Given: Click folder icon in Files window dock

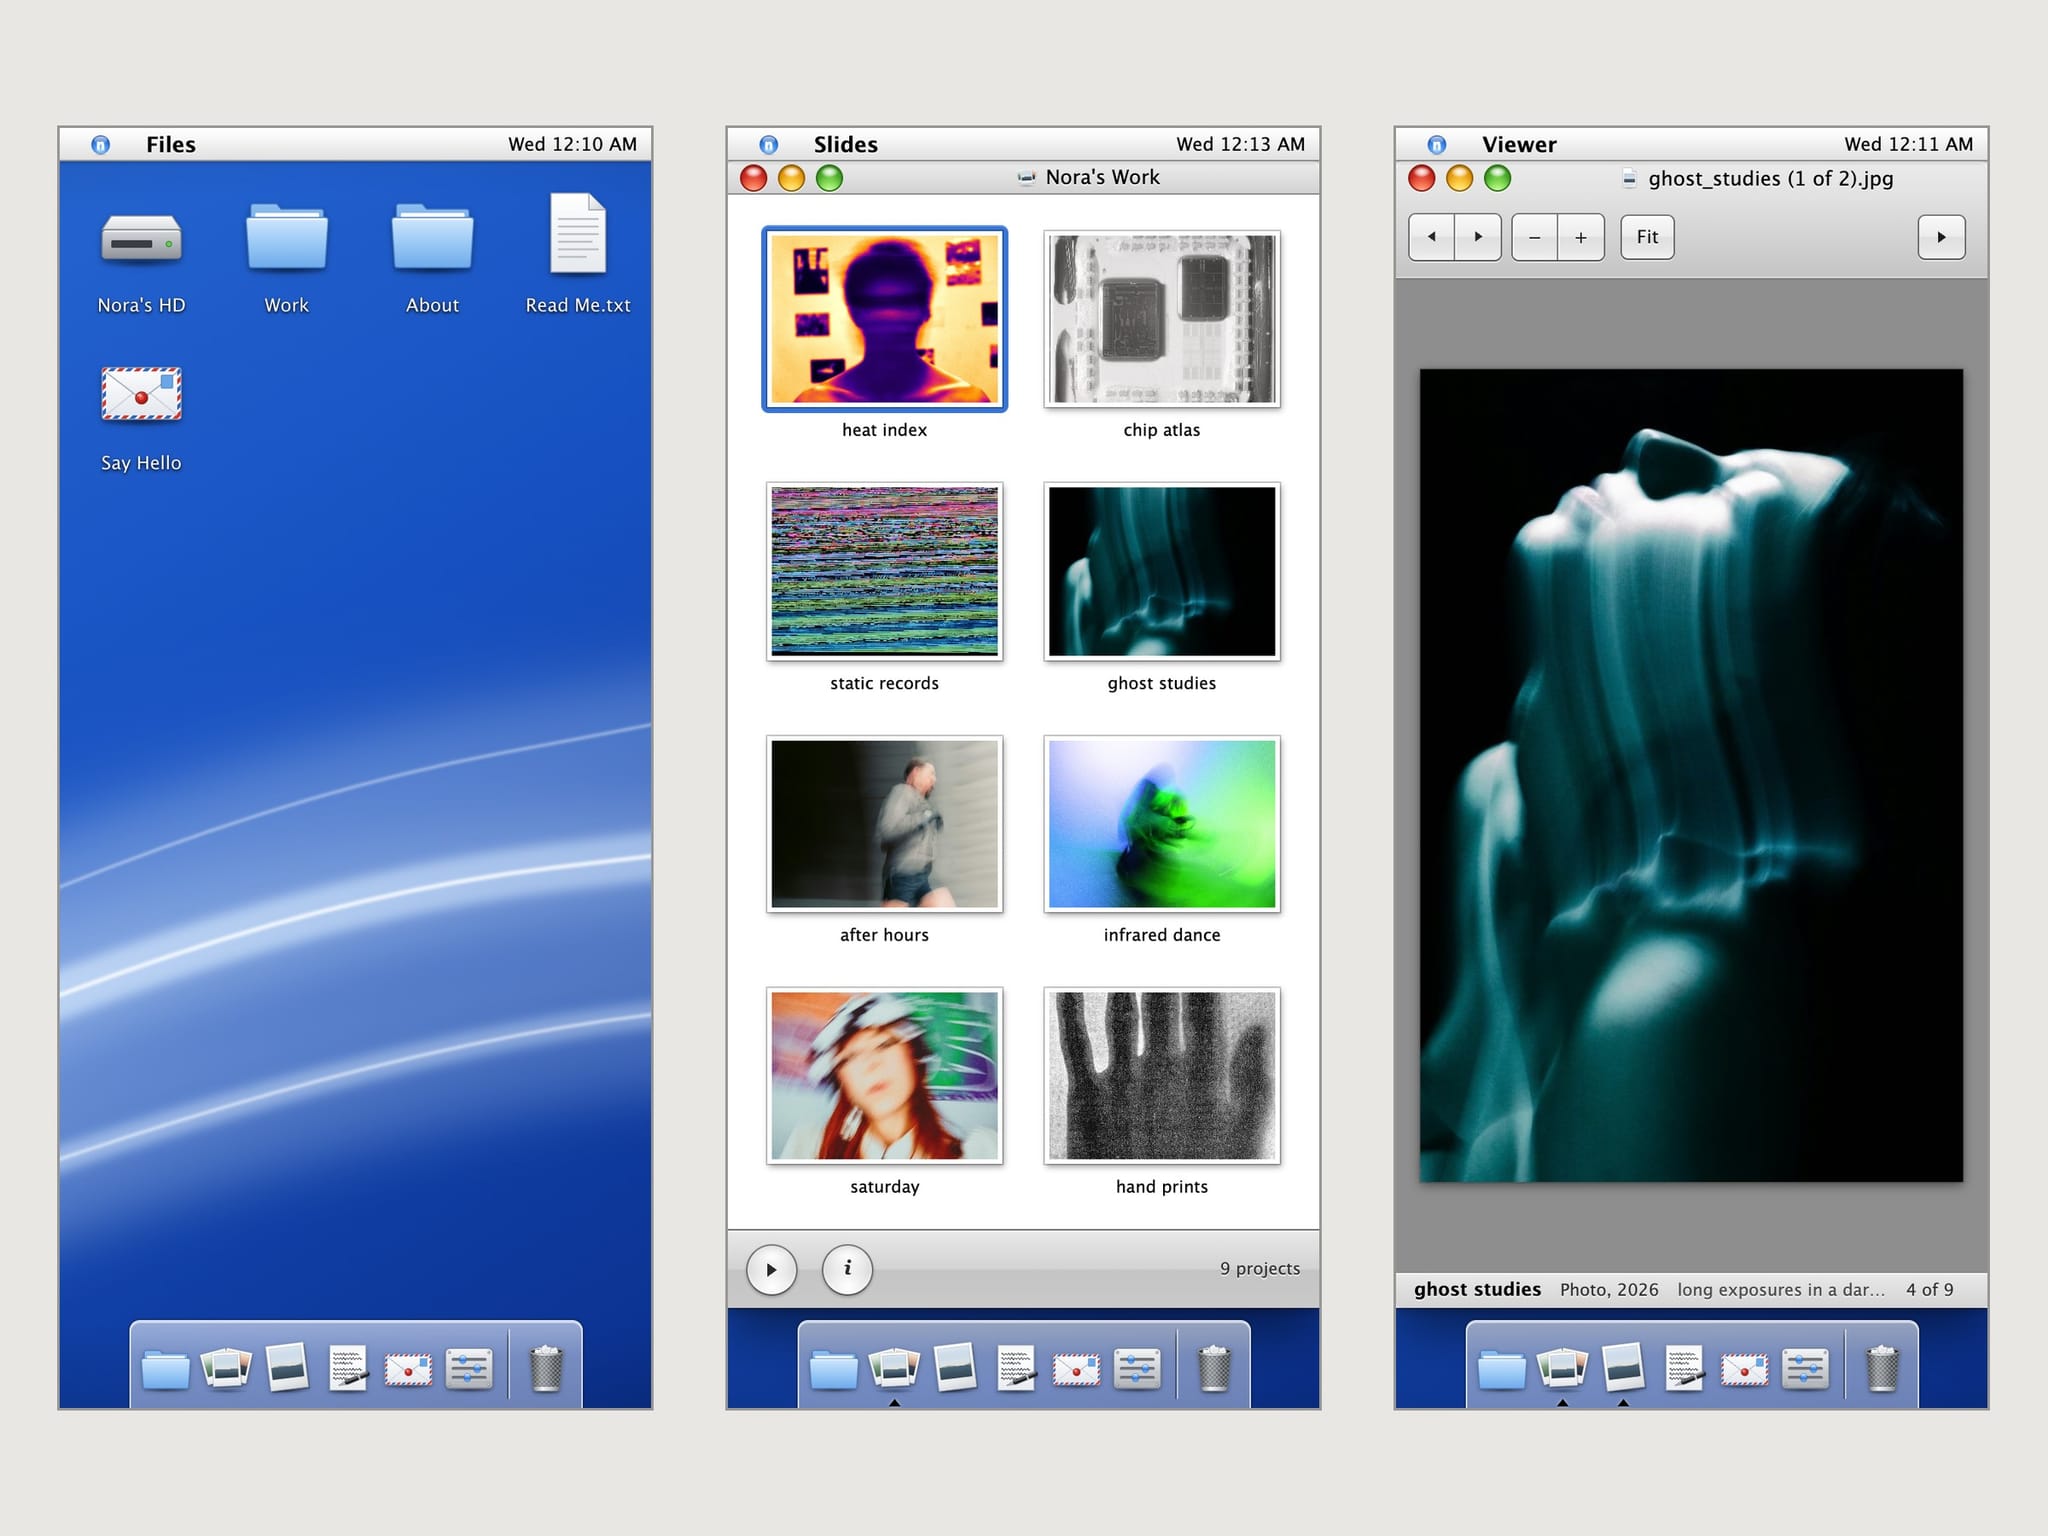Looking at the screenshot, I should pos(166,1369).
